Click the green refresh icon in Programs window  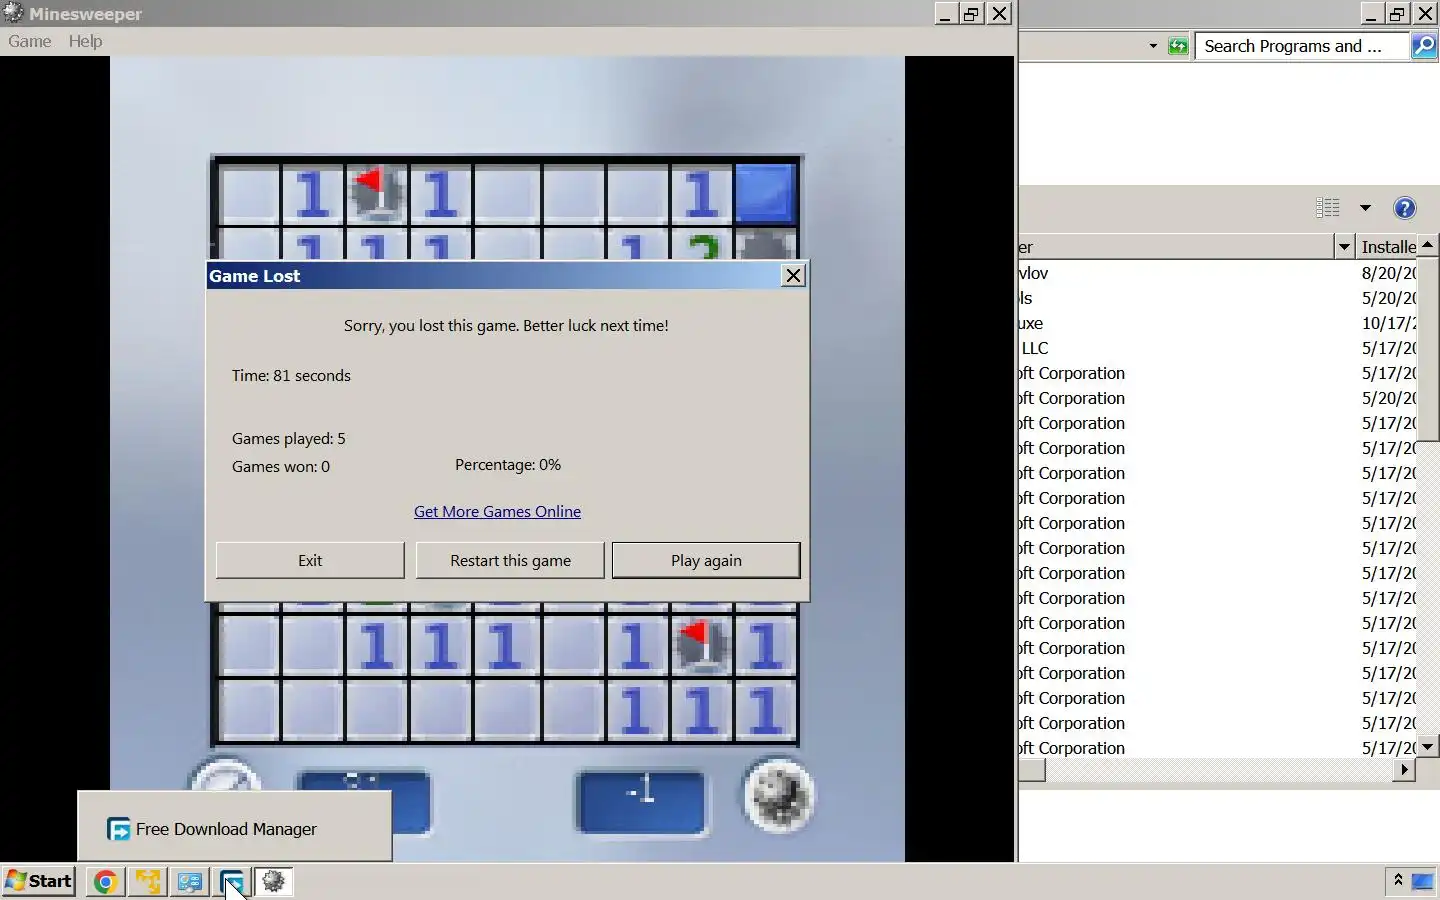point(1178,46)
